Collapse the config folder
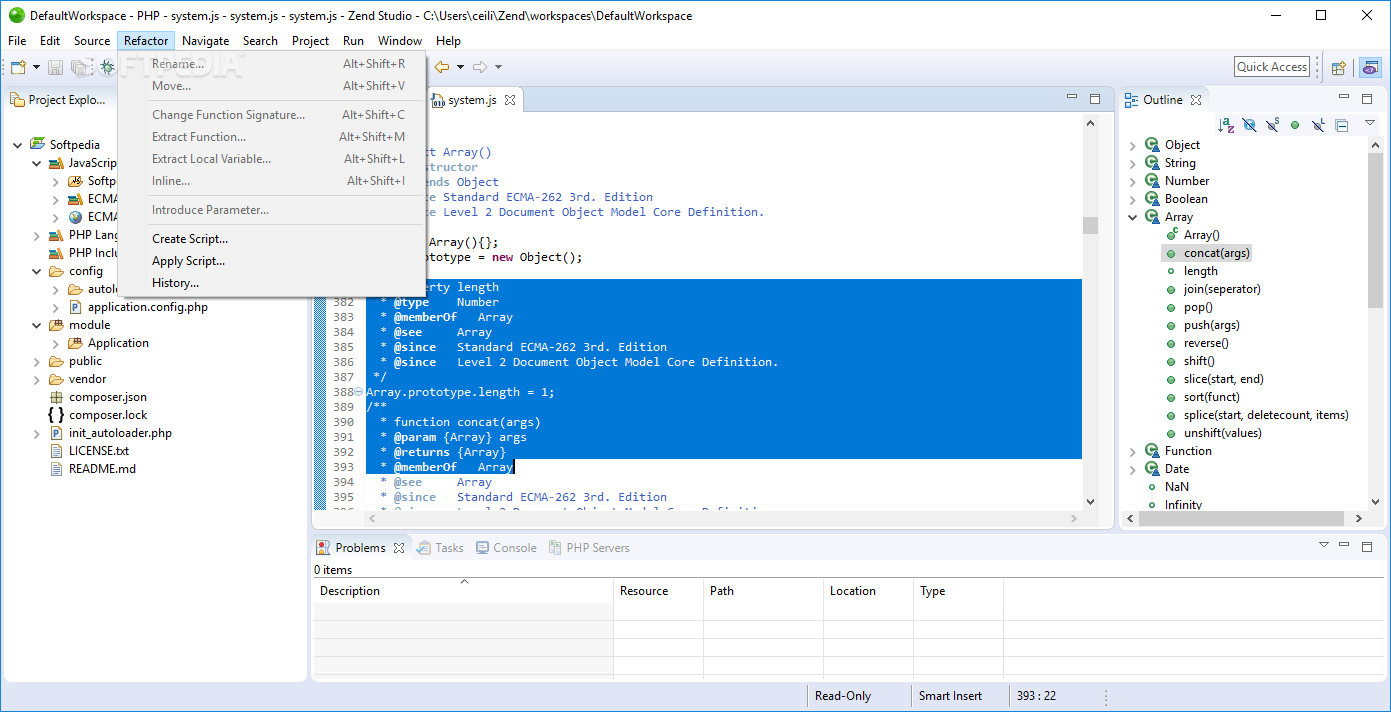1391x712 pixels. [x=36, y=271]
